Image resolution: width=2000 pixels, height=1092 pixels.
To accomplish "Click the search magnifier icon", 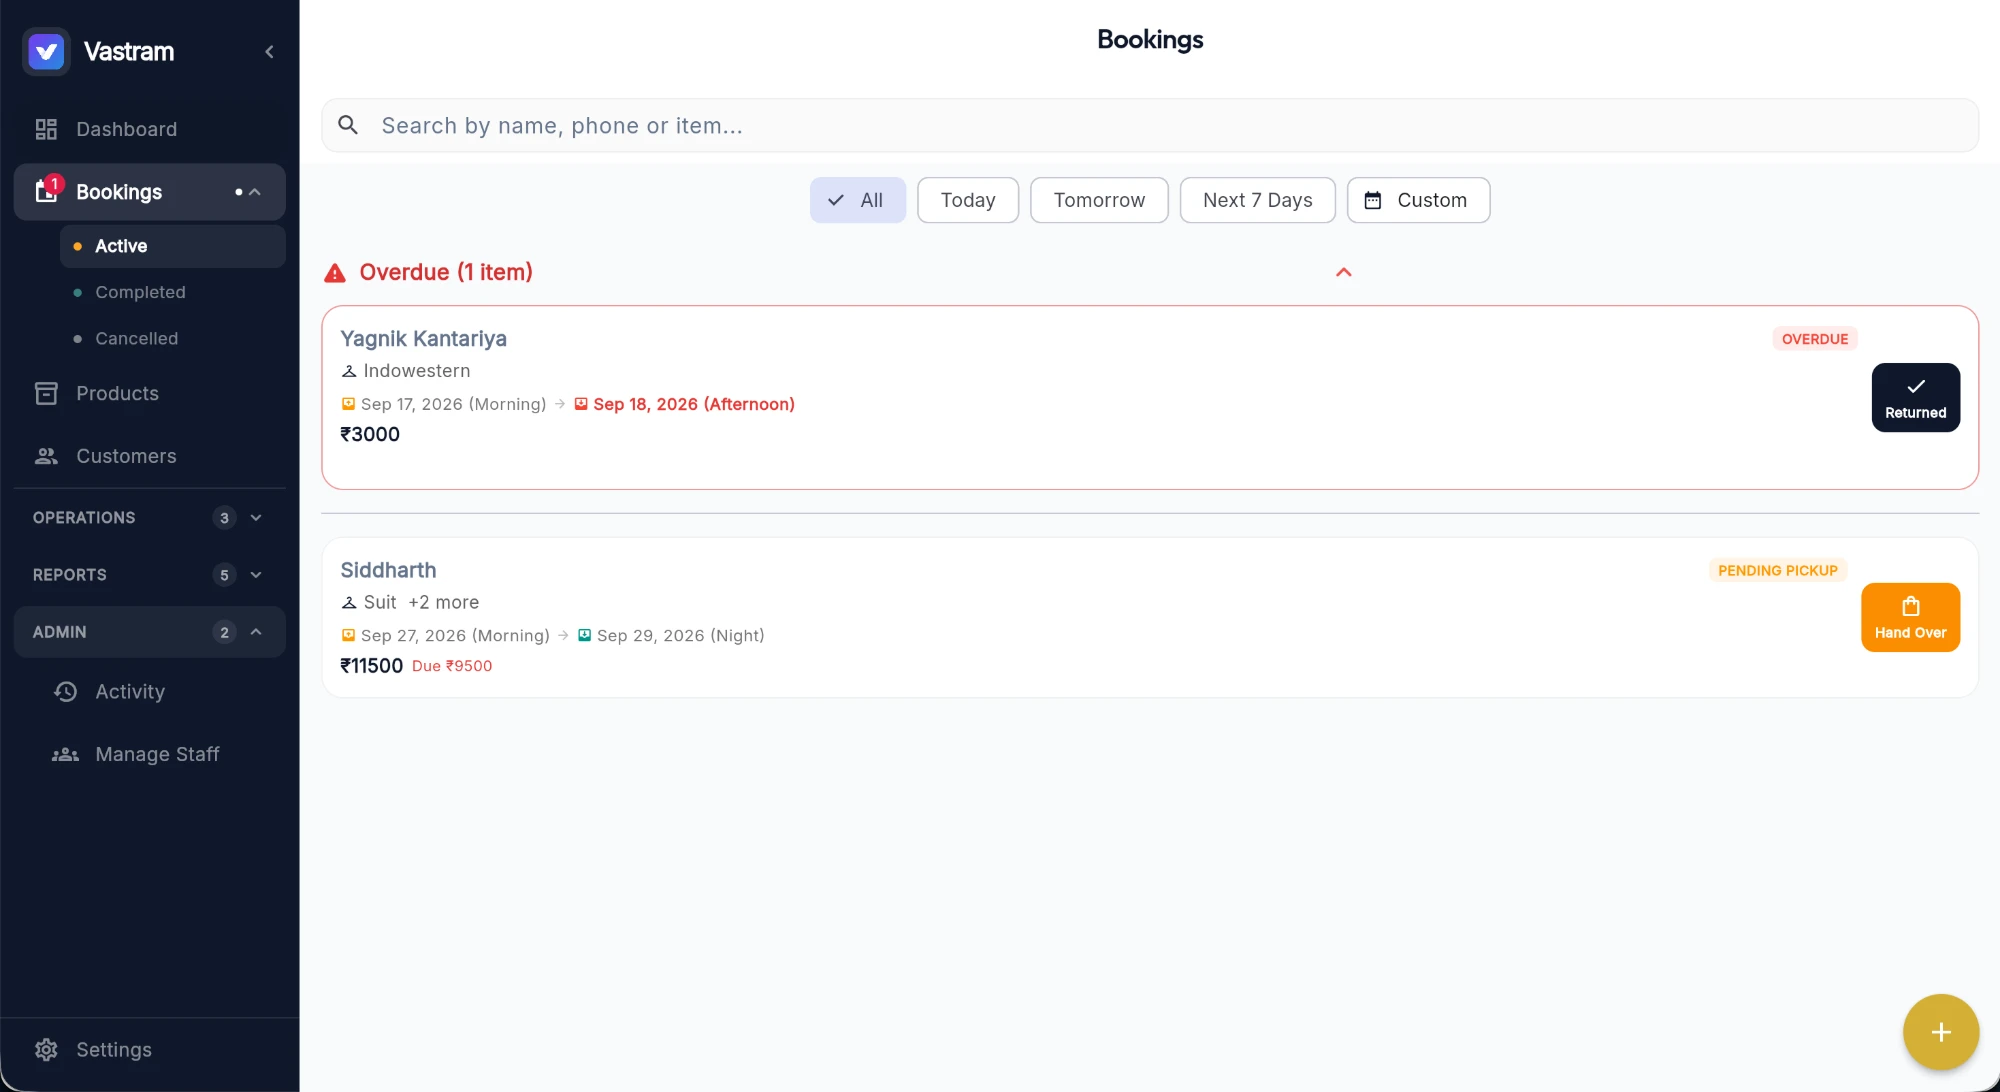I will [x=348, y=125].
